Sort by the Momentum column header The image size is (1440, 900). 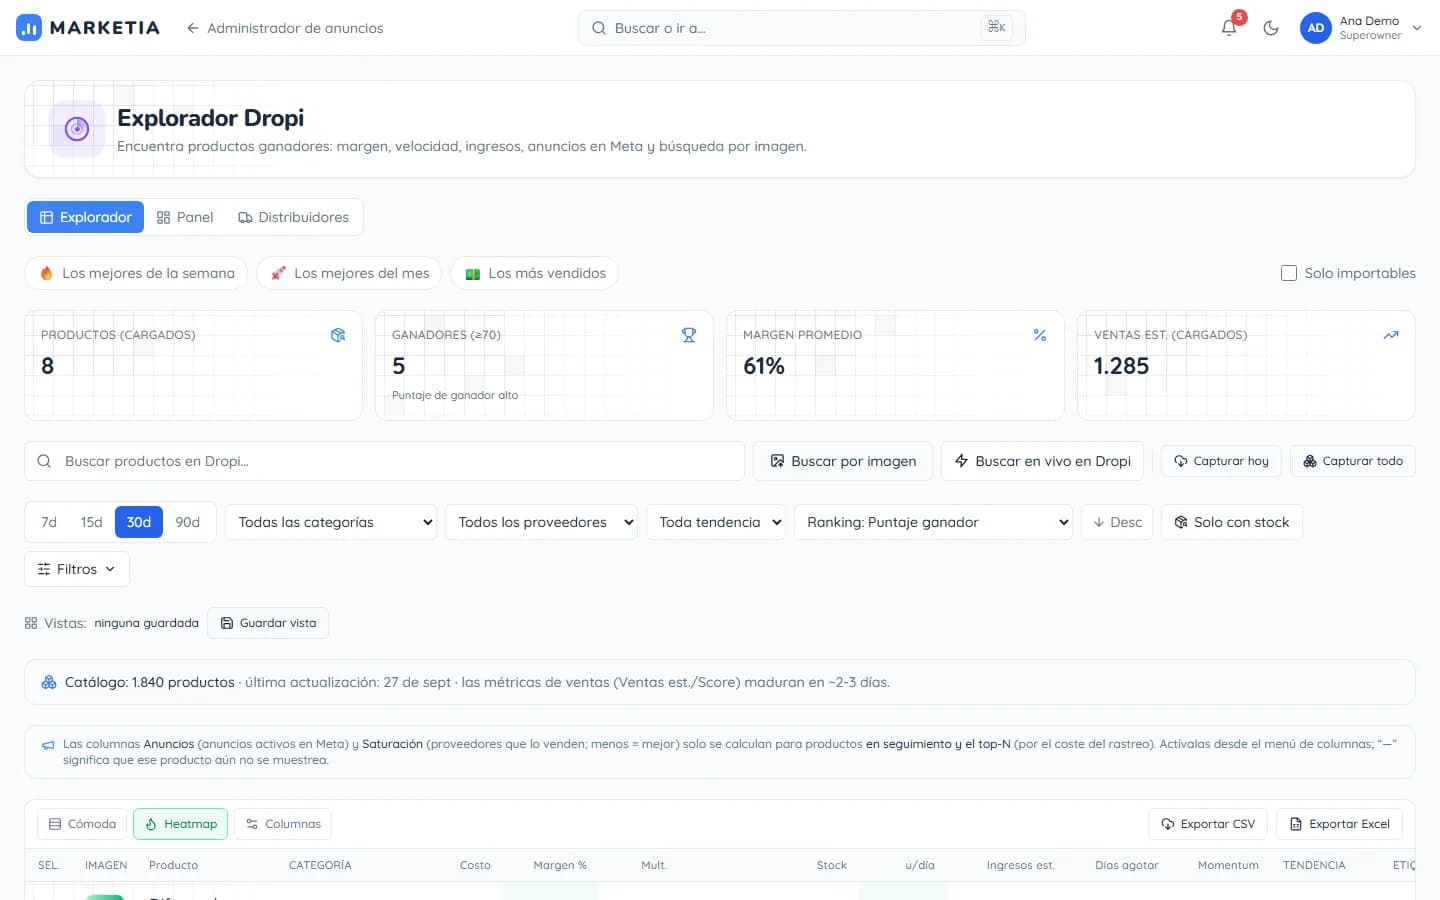[x=1228, y=865]
